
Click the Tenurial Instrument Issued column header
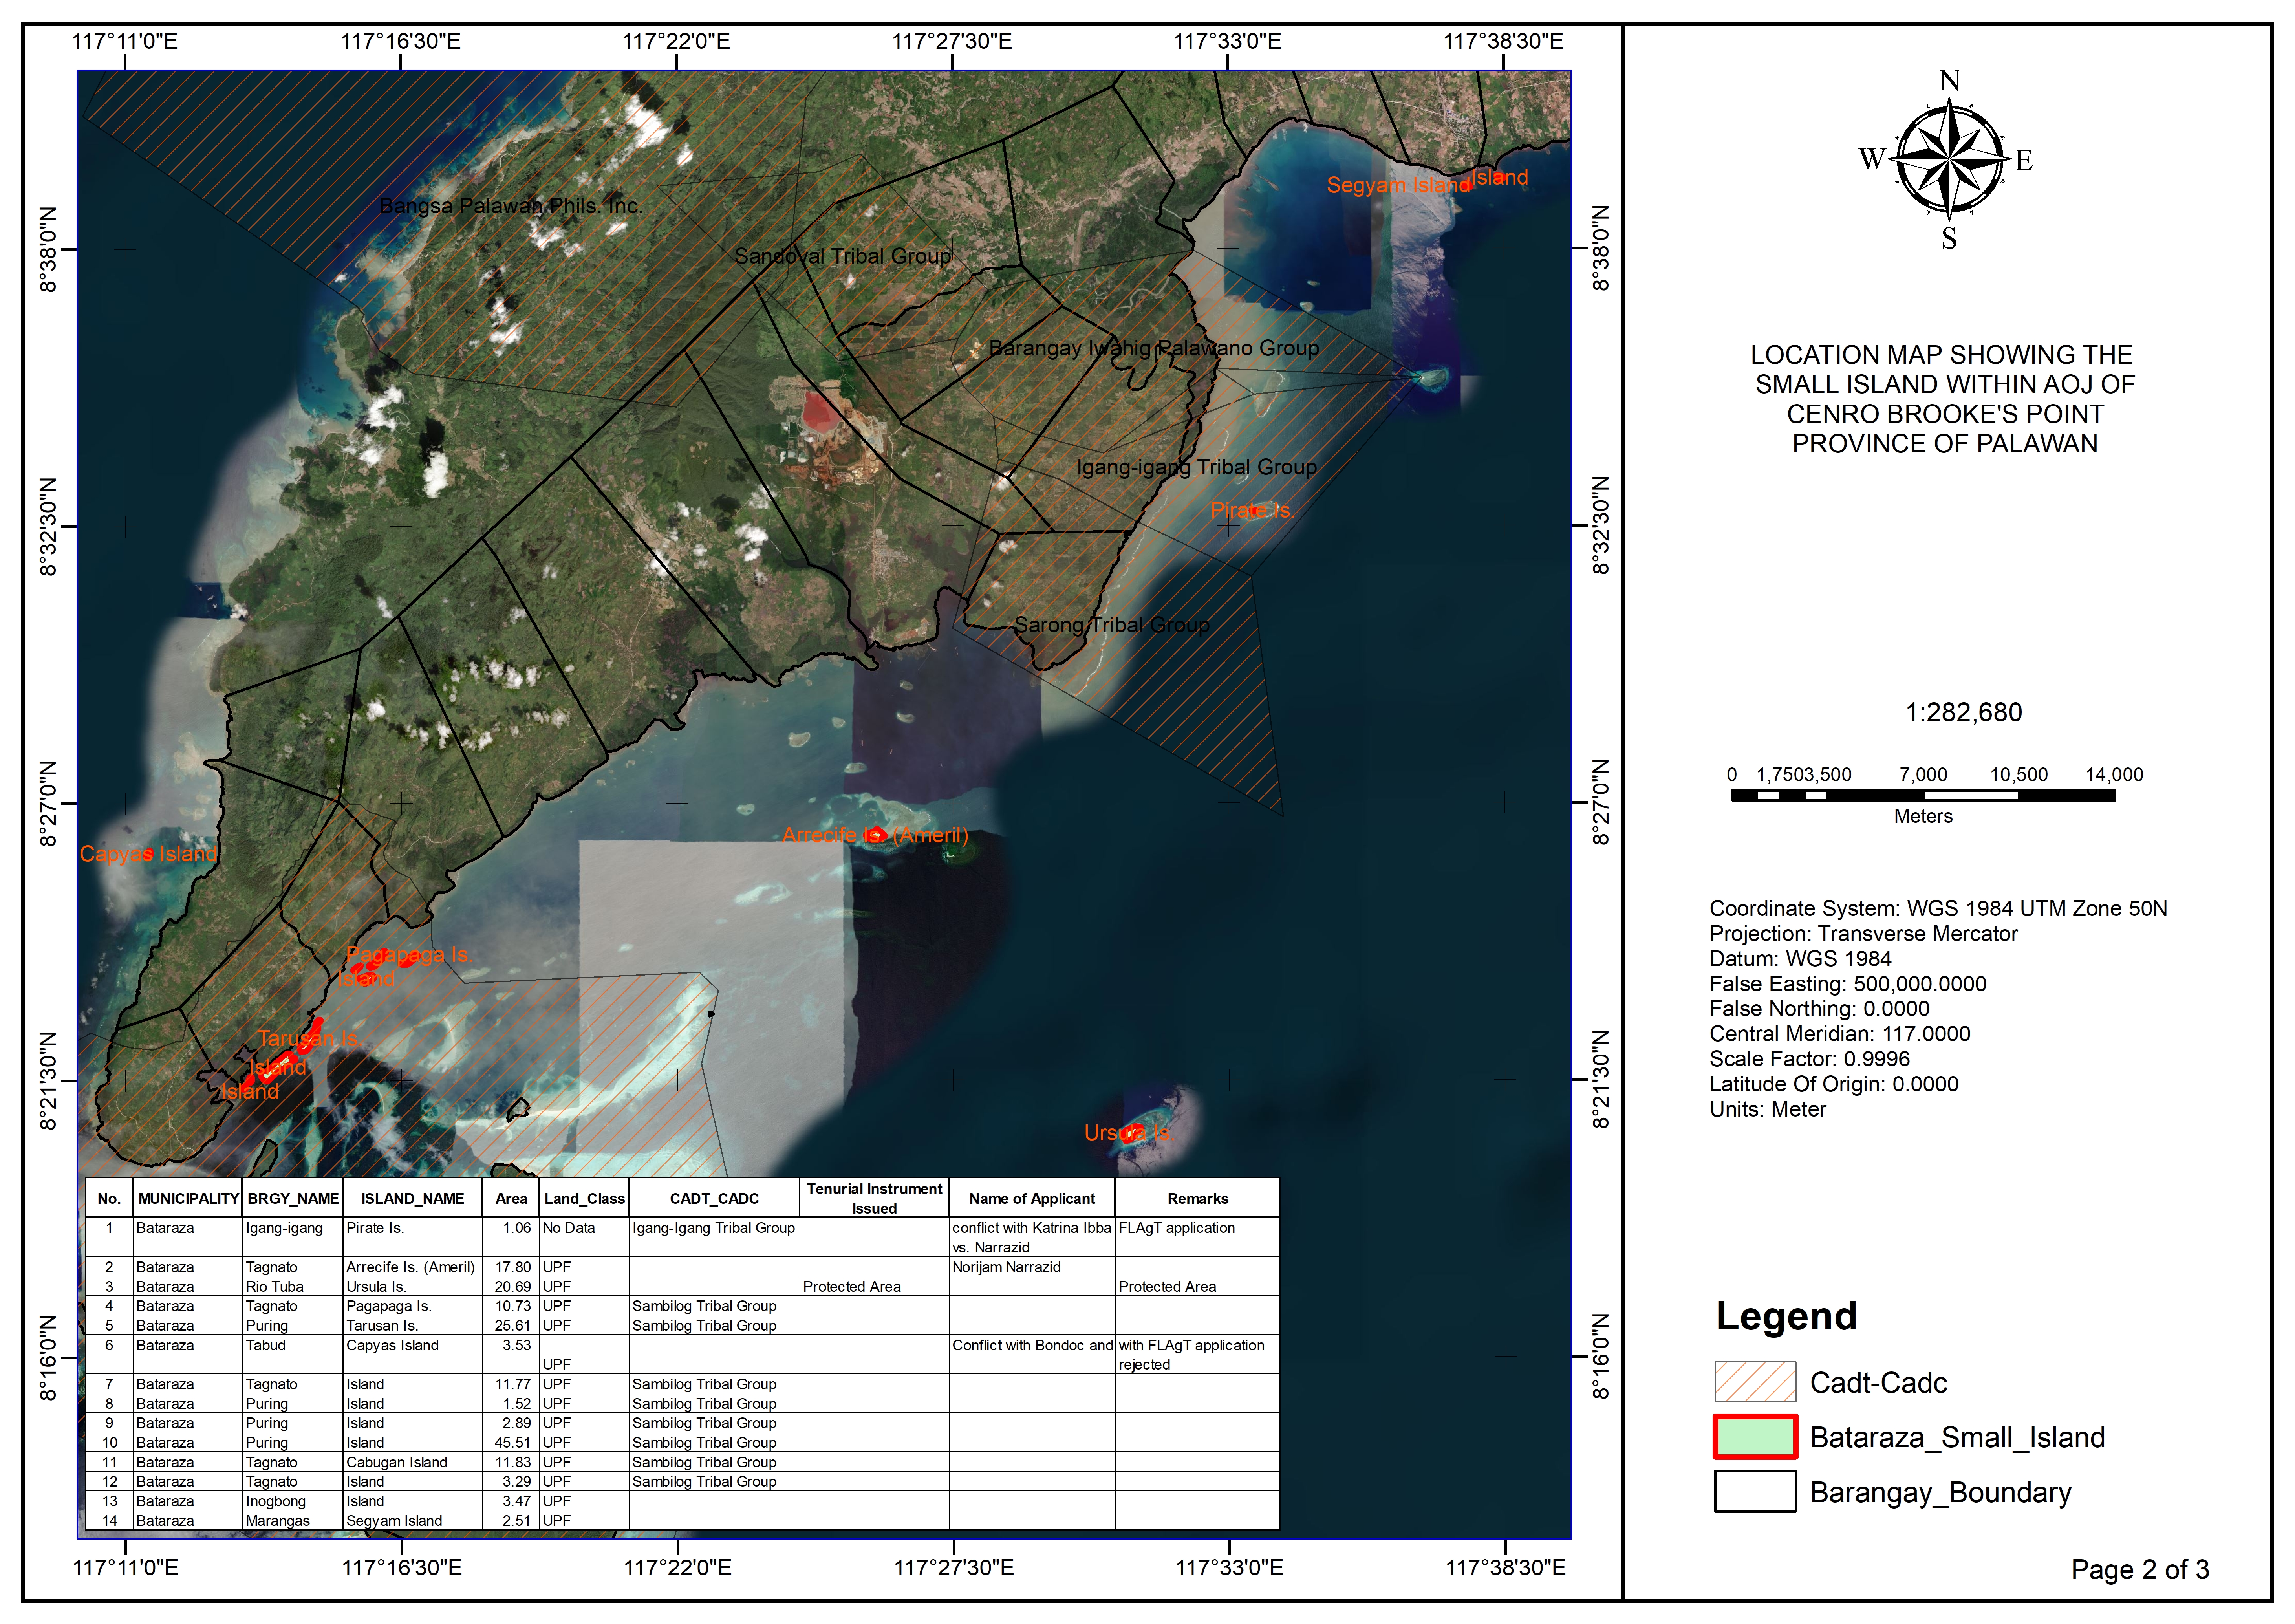point(874,1198)
